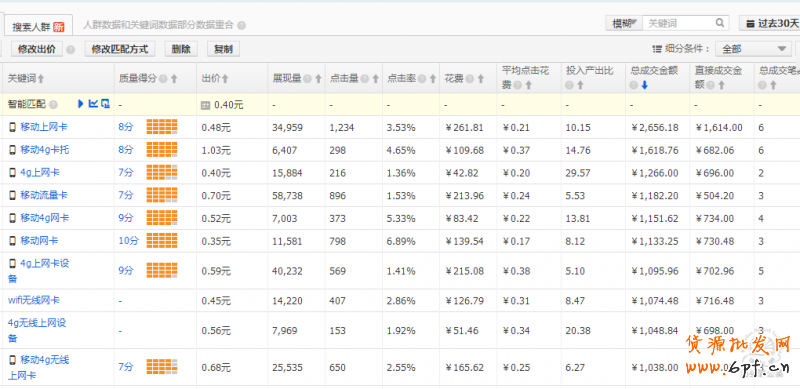Sort by 展现量 using its arrow
The image size is (800, 389).
coord(318,79)
